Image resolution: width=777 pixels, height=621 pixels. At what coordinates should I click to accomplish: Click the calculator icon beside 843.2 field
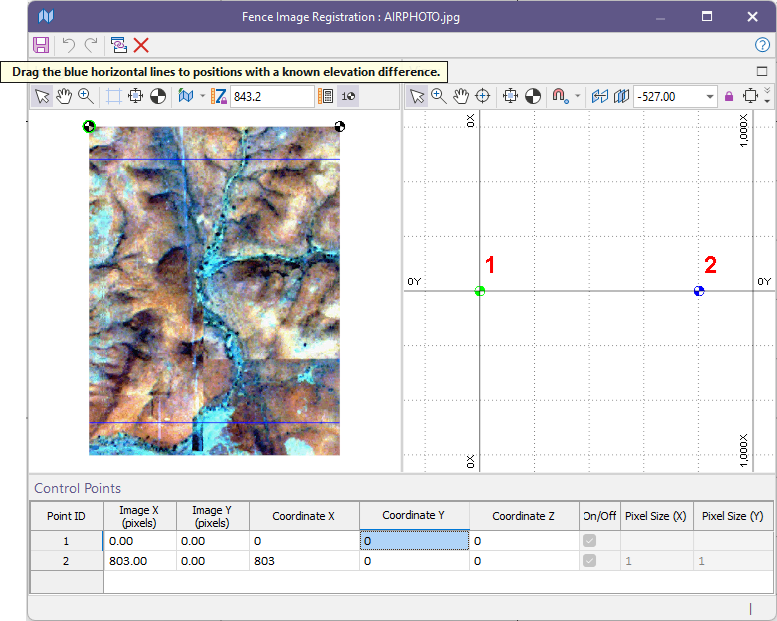[325, 96]
